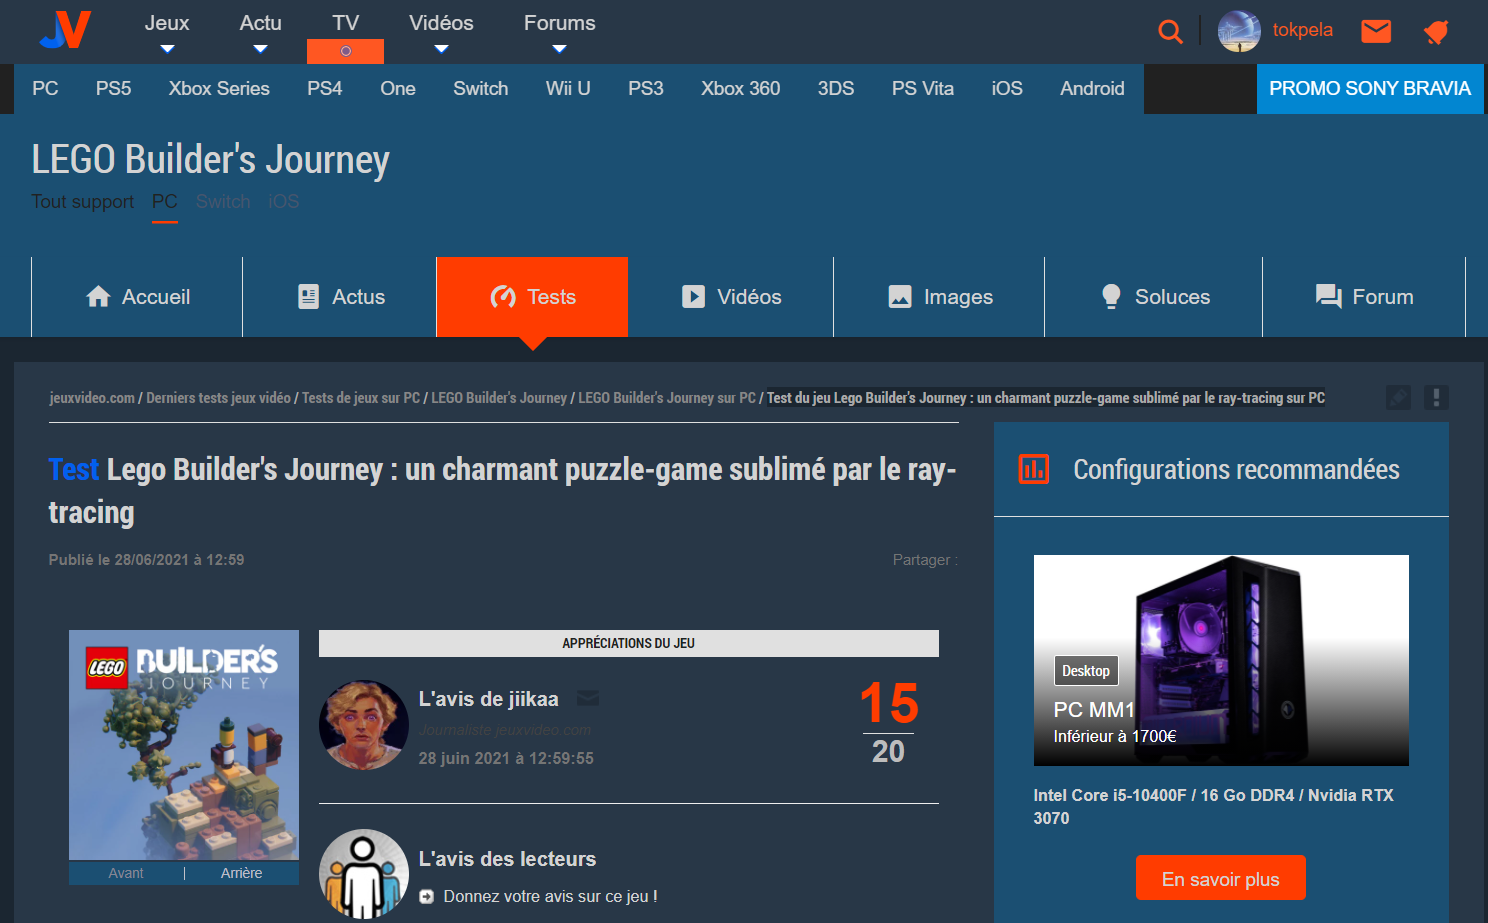Open the search magnifier icon

1170,31
